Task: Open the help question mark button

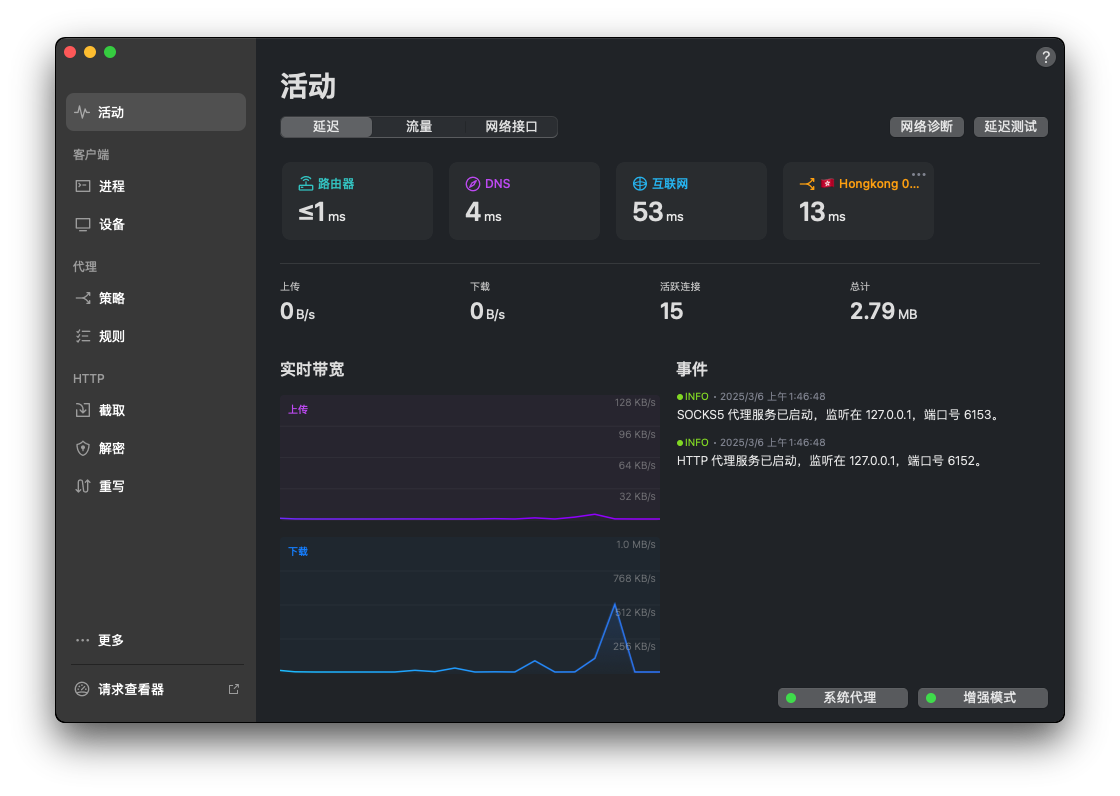Action: pyautogui.click(x=1046, y=57)
